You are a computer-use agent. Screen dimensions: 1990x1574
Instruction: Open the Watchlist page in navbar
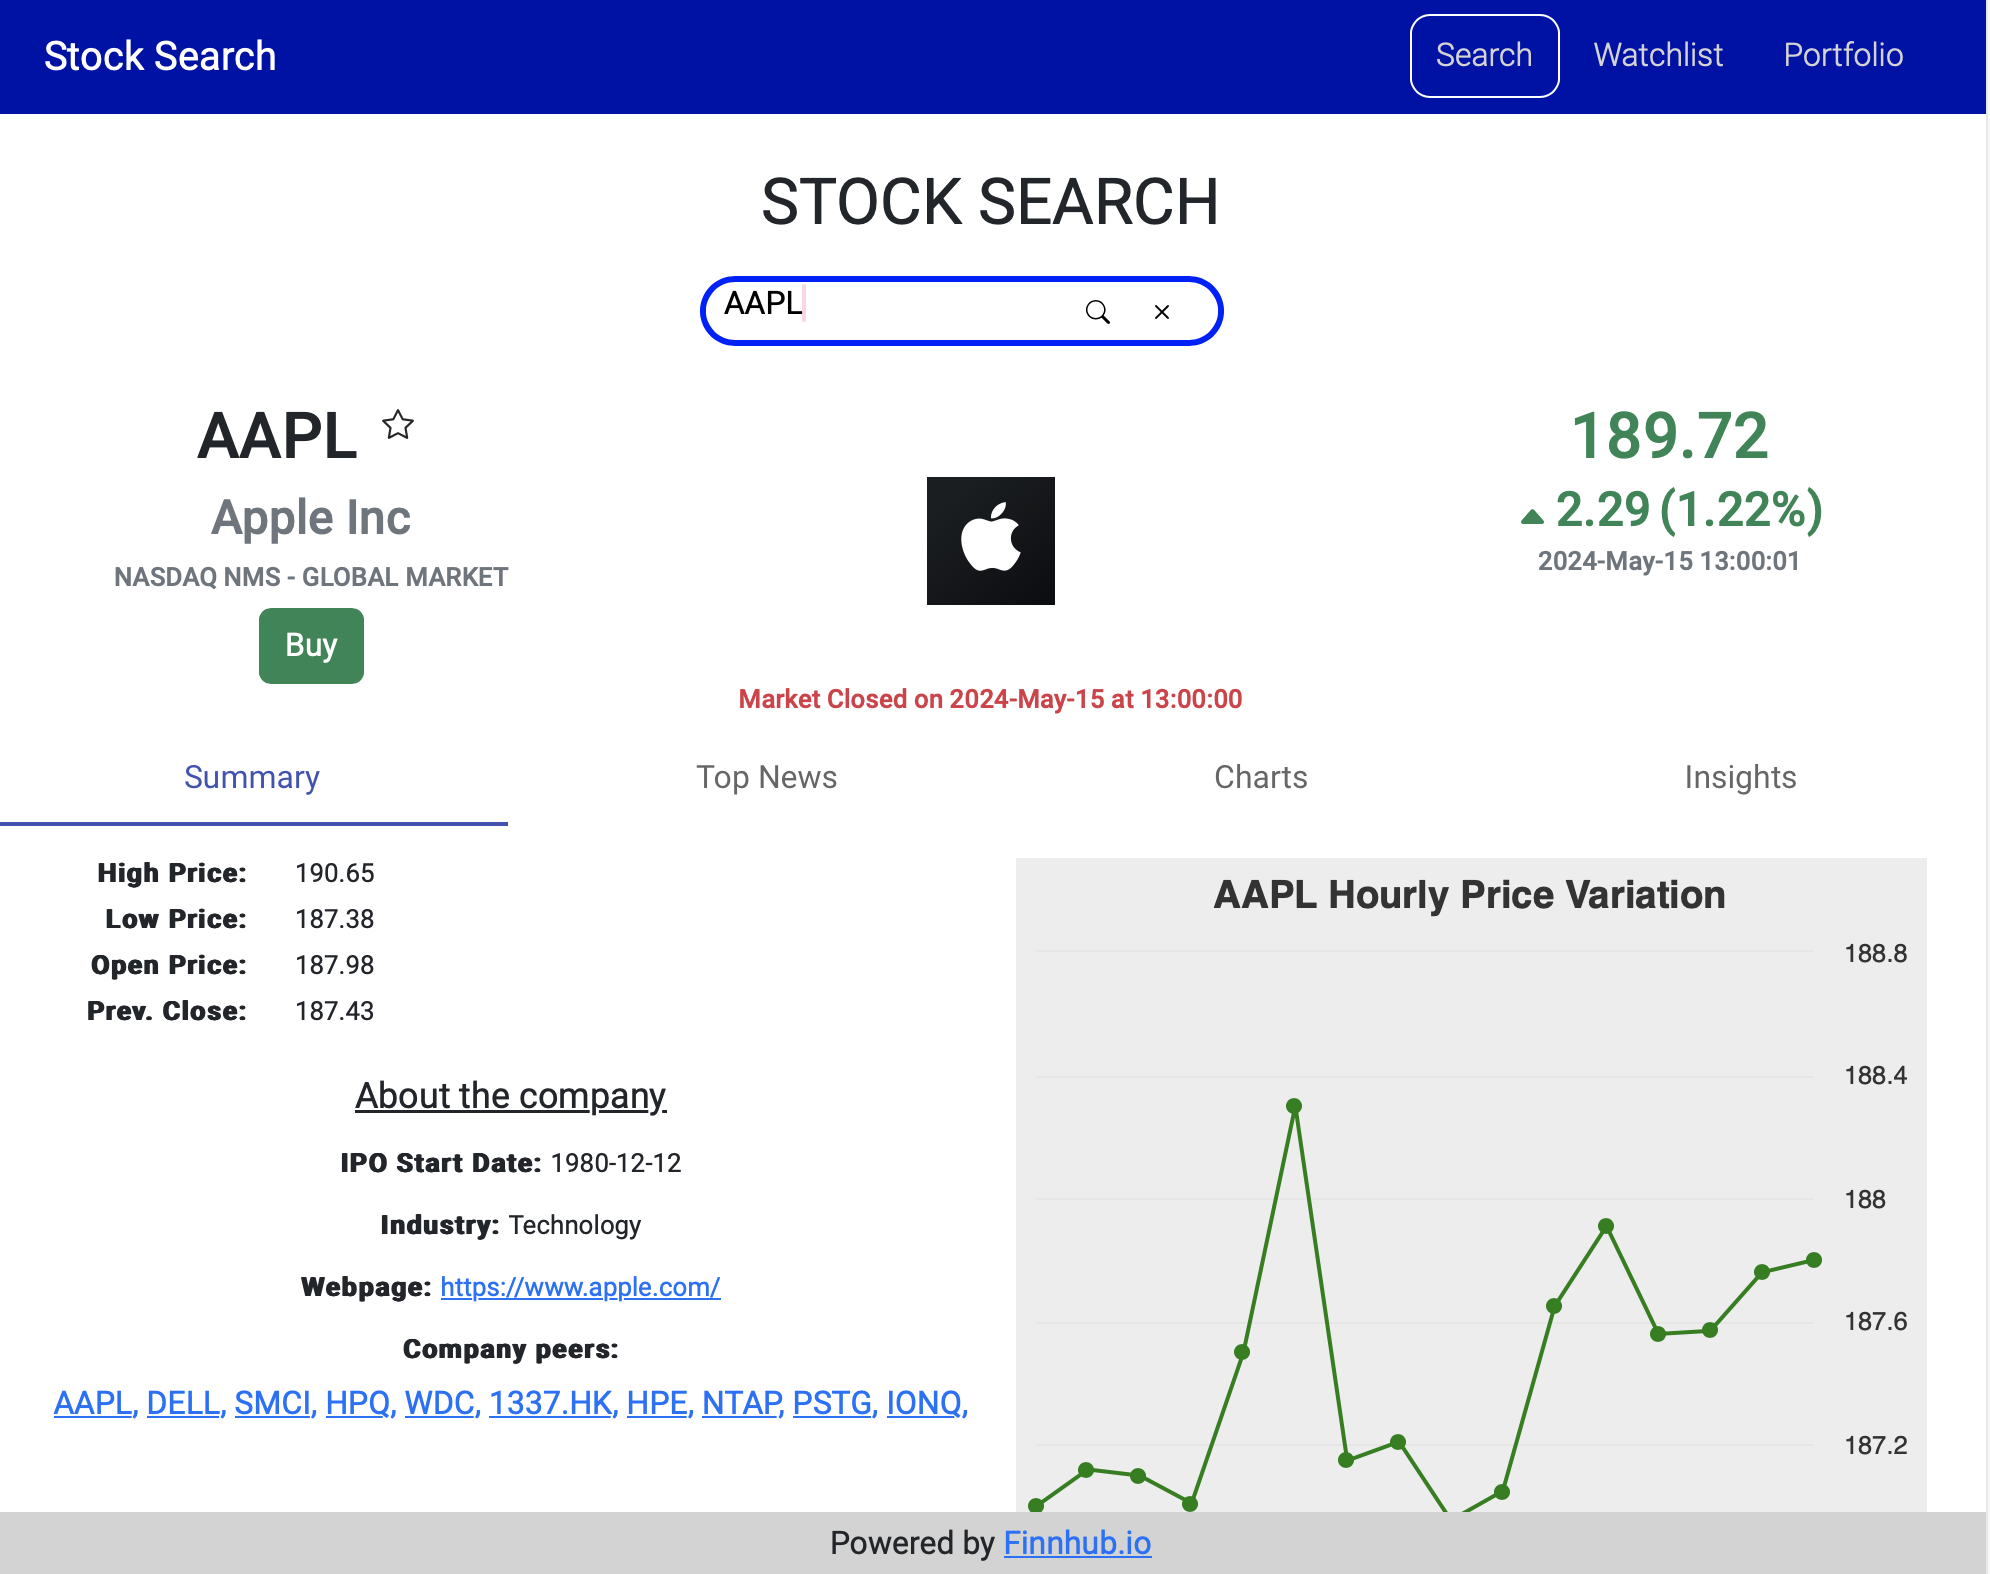(x=1657, y=55)
